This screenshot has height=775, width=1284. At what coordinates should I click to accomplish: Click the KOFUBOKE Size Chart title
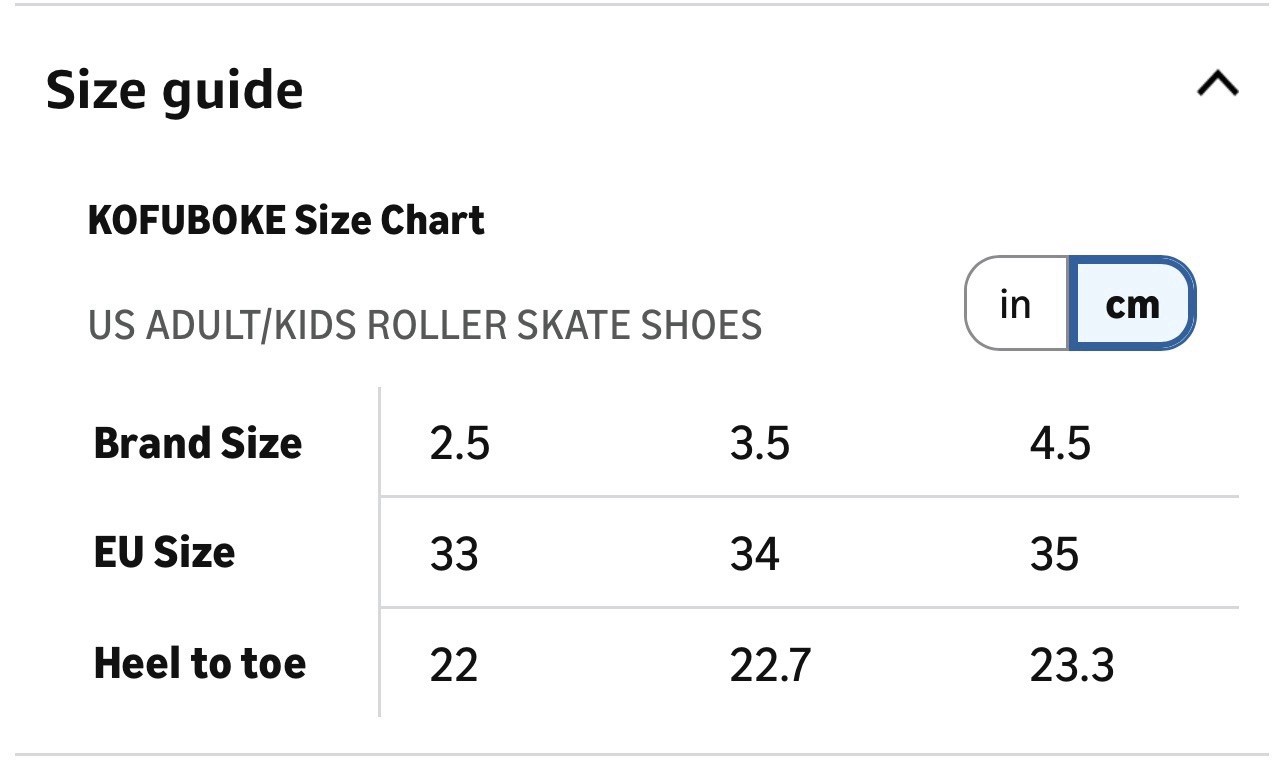click(286, 220)
